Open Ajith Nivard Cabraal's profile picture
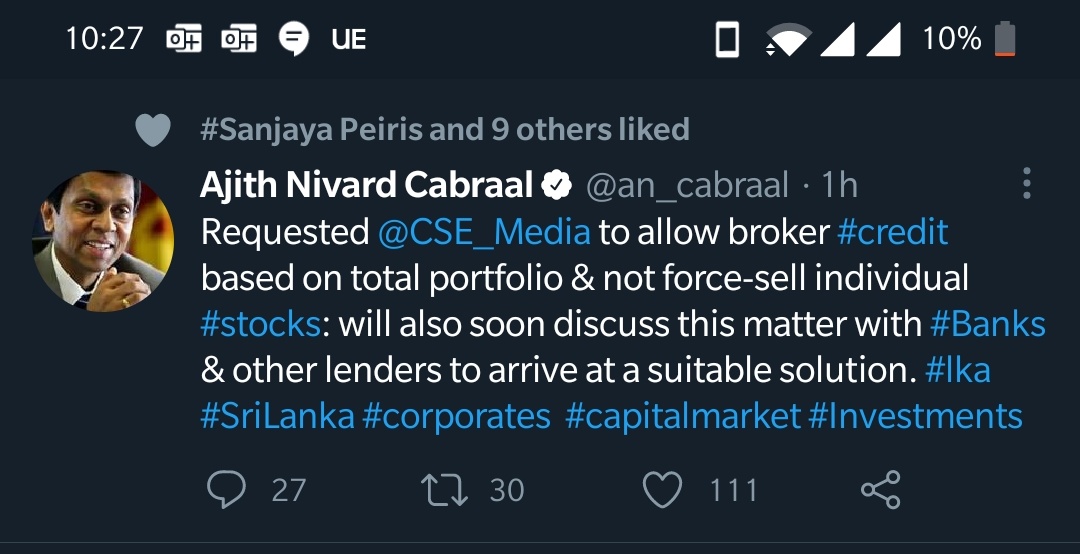The image size is (1080, 554). click(103, 241)
